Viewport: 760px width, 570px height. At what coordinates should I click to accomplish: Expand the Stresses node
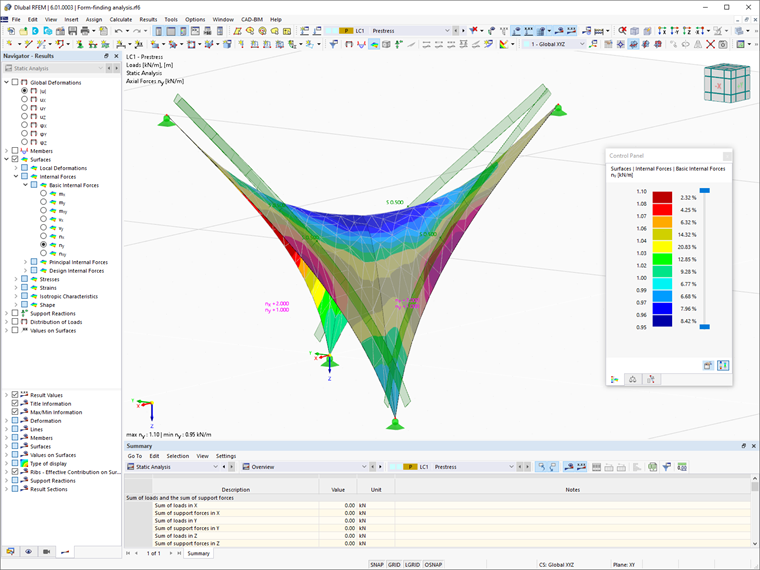(x=16, y=279)
